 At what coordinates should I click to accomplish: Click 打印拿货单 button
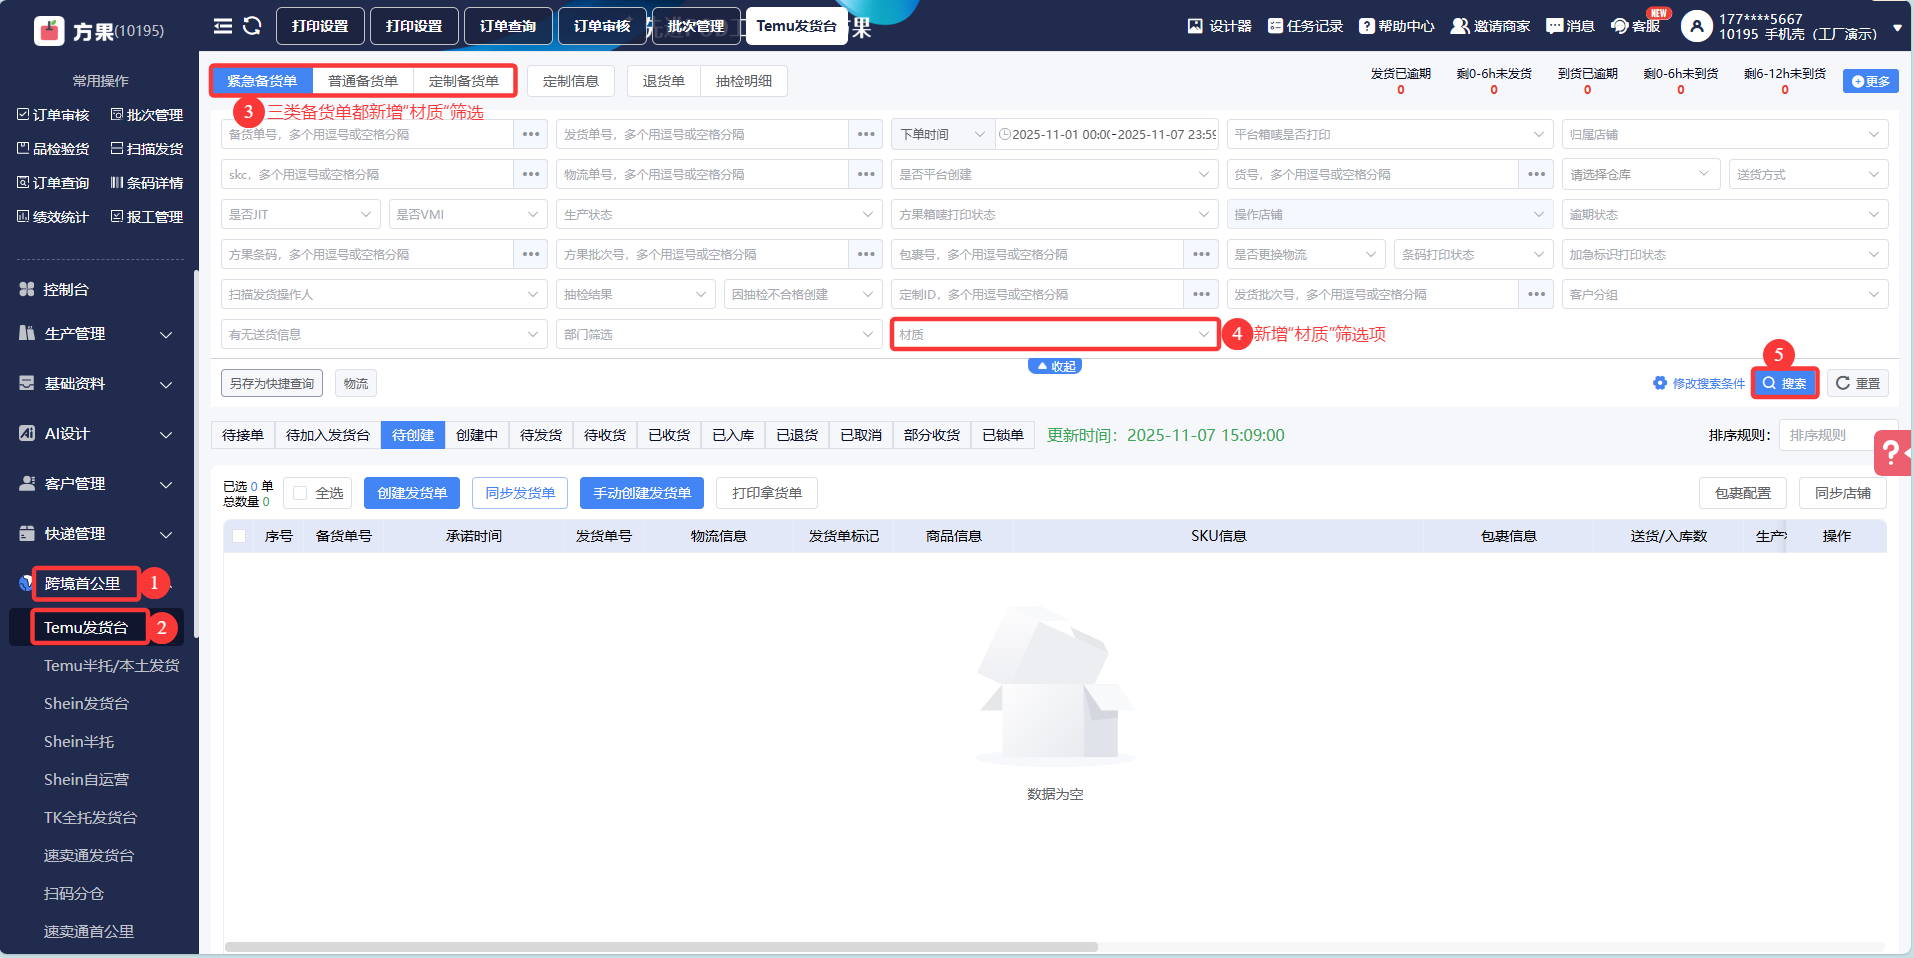[x=767, y=493]
